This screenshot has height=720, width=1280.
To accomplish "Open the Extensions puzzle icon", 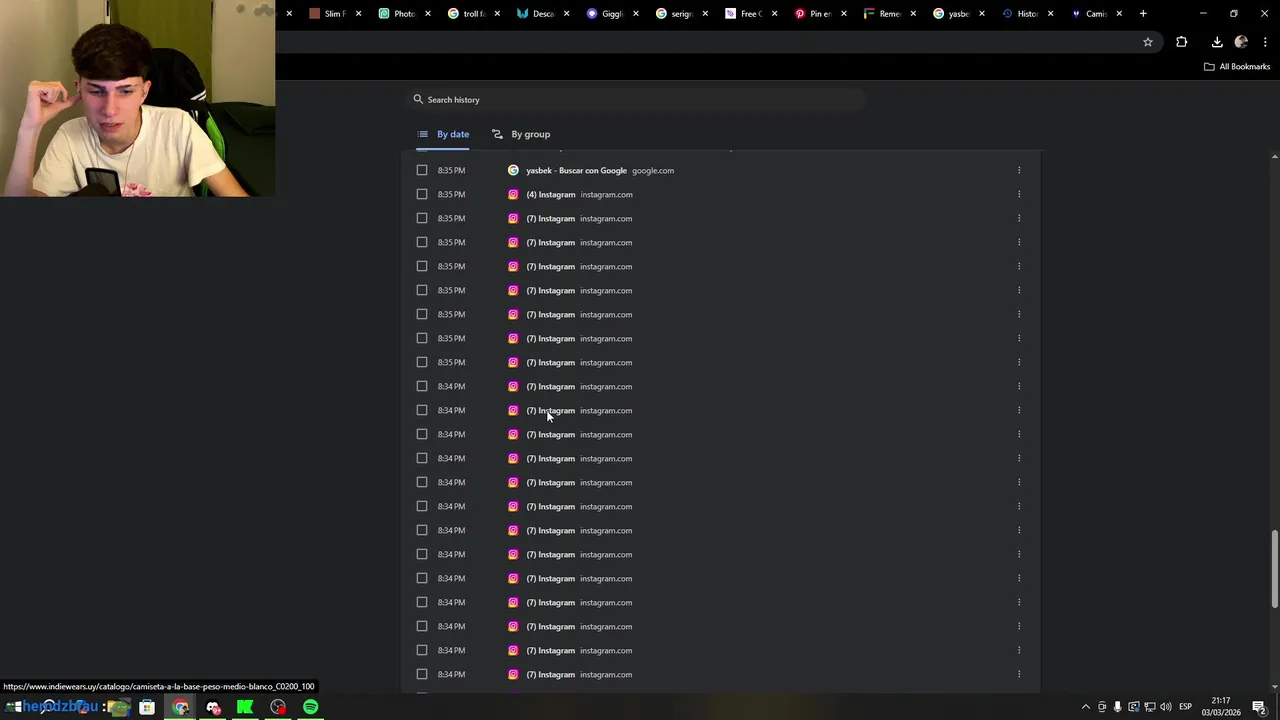I will click(1182, 42).
